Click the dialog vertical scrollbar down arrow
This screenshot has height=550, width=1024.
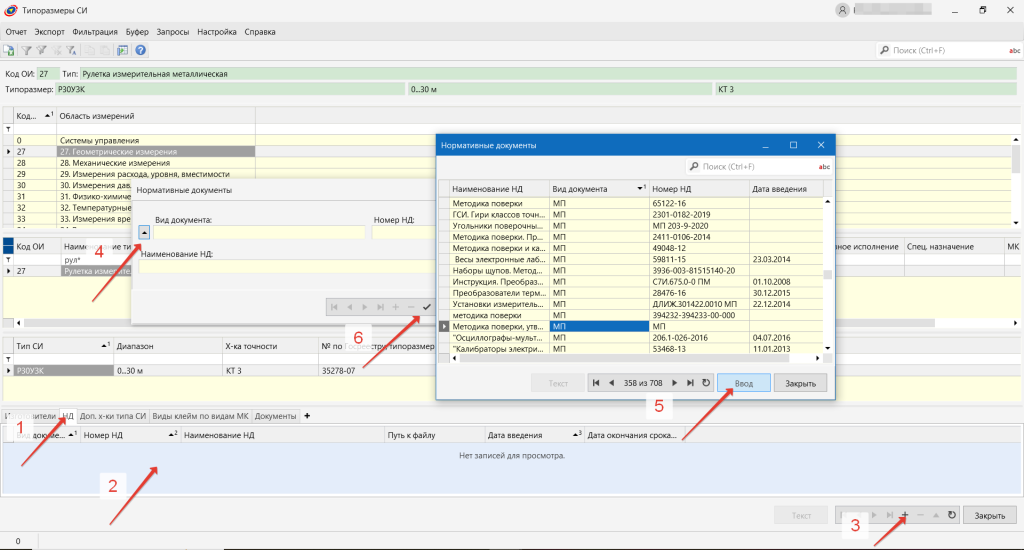[827, 348]
